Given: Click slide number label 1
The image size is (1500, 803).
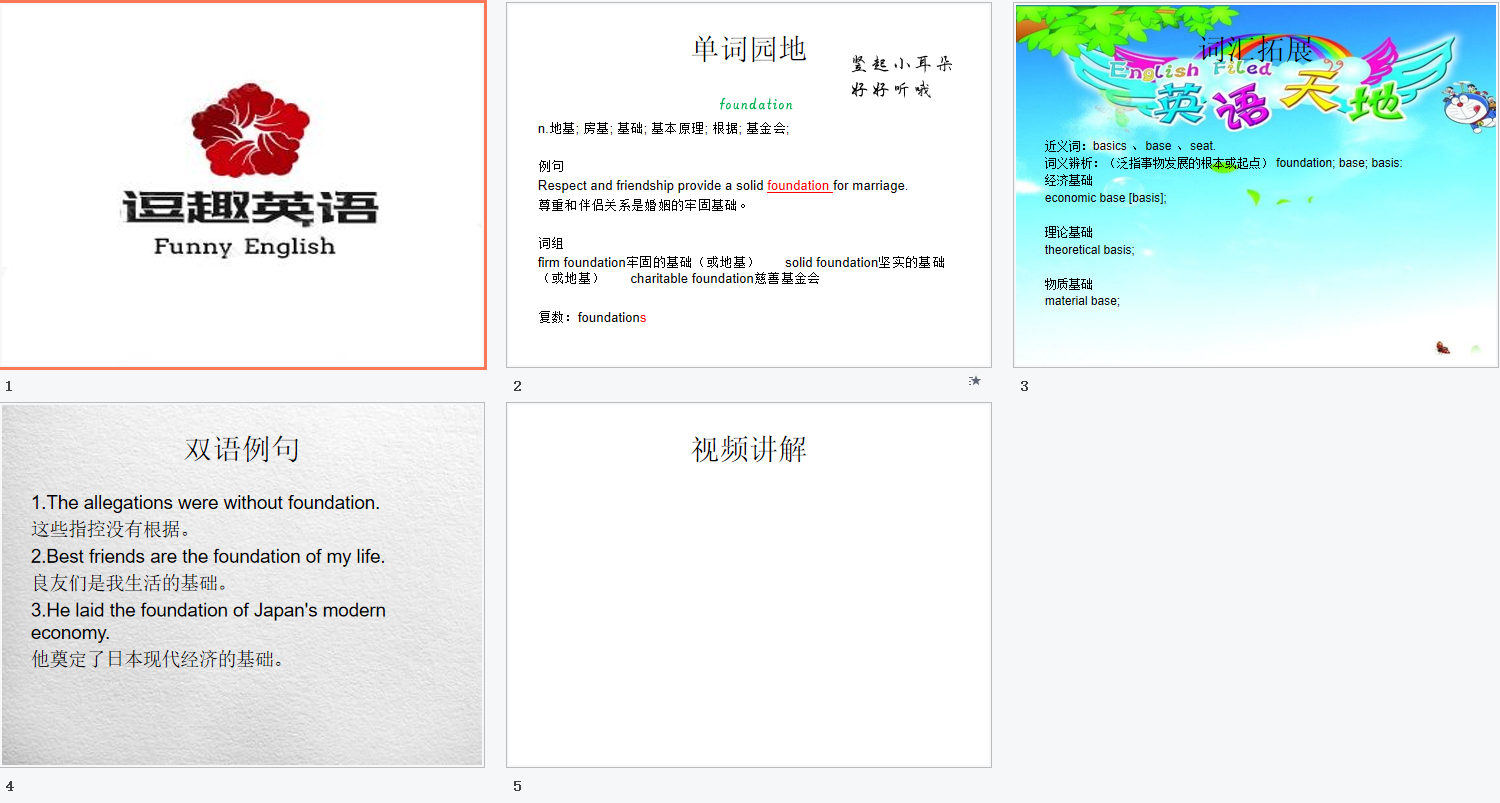Looking at the screenshot, I should click(8, 386).
